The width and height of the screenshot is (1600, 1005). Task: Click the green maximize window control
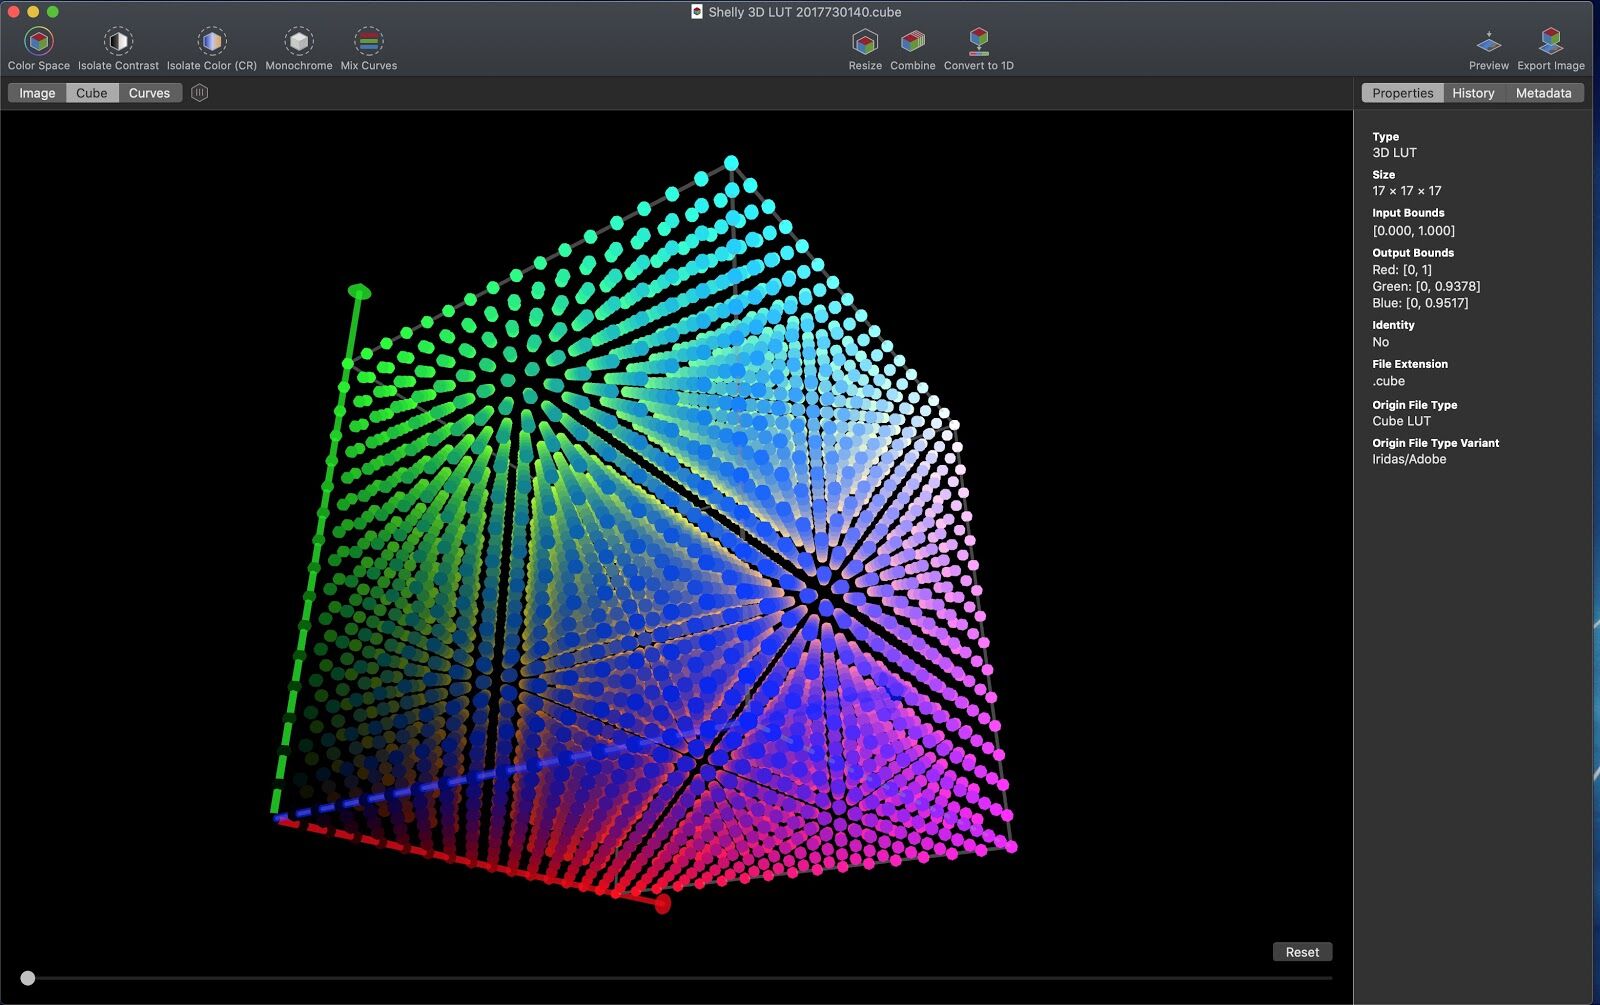tap(50, 13)
